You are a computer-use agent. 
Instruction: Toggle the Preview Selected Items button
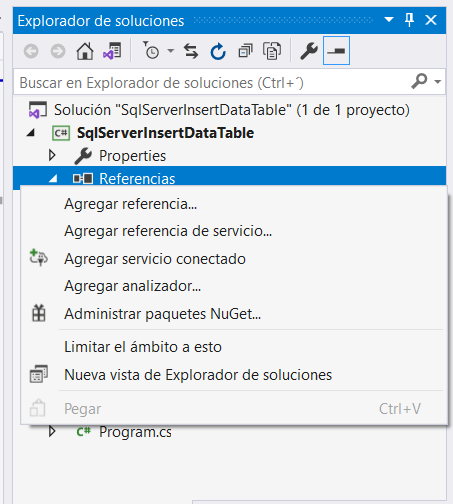point(336,51)
